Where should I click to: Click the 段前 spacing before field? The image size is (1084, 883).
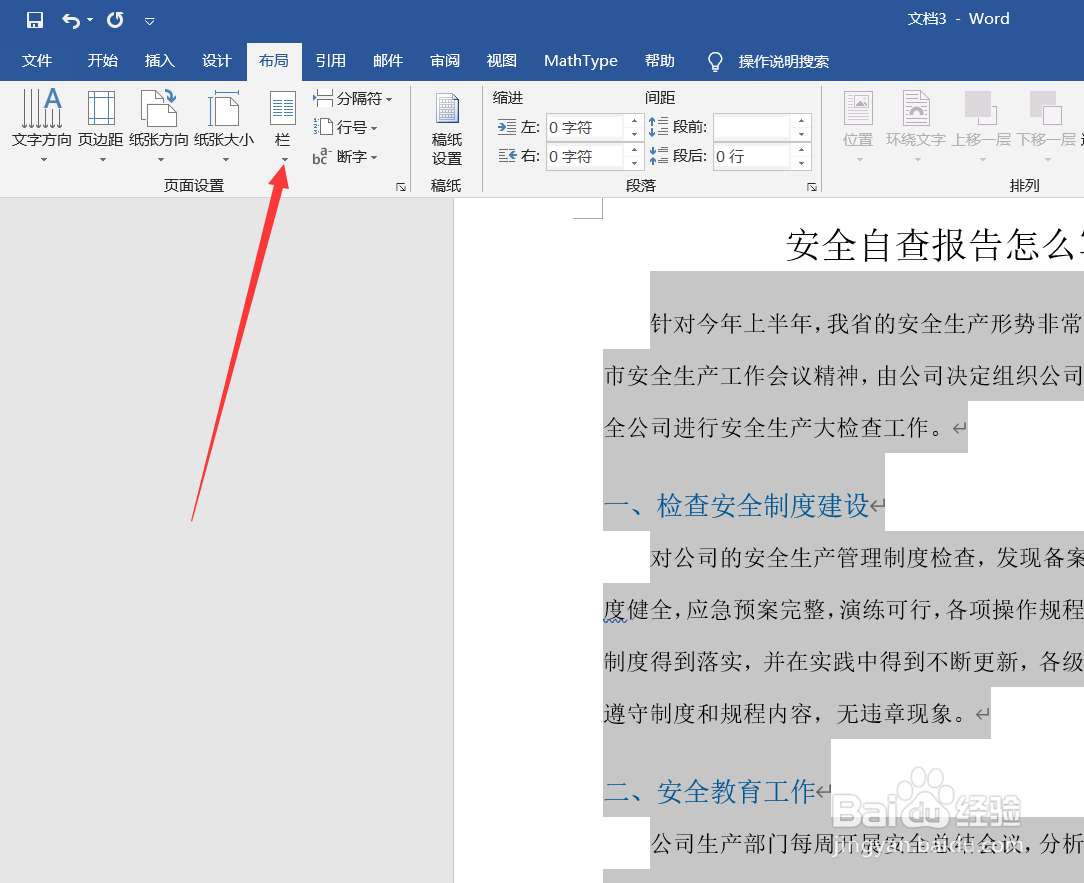click(x=752, y=127)
